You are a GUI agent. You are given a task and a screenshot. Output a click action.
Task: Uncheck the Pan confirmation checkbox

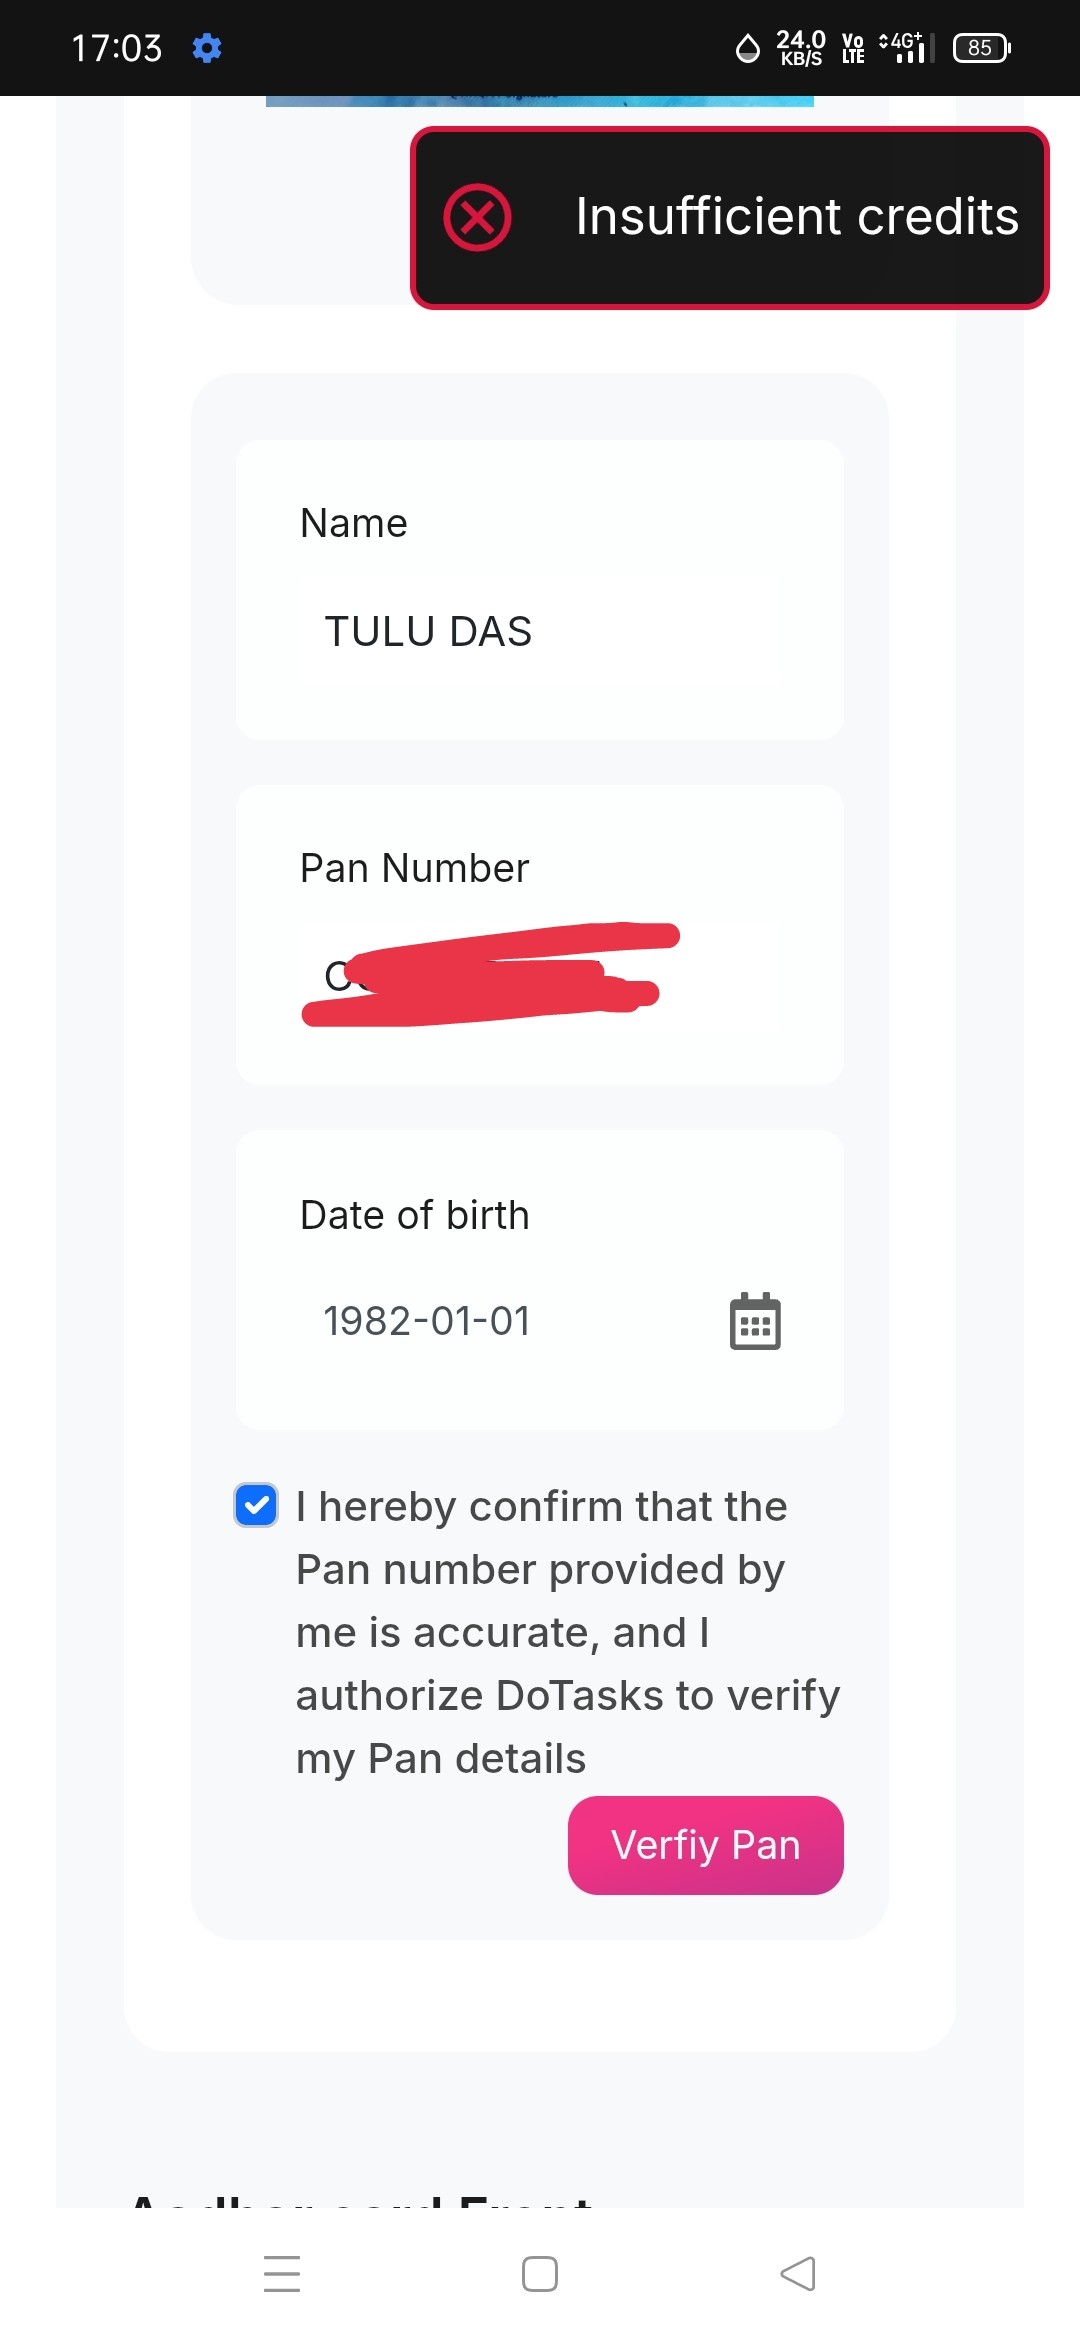(256, 1505)
